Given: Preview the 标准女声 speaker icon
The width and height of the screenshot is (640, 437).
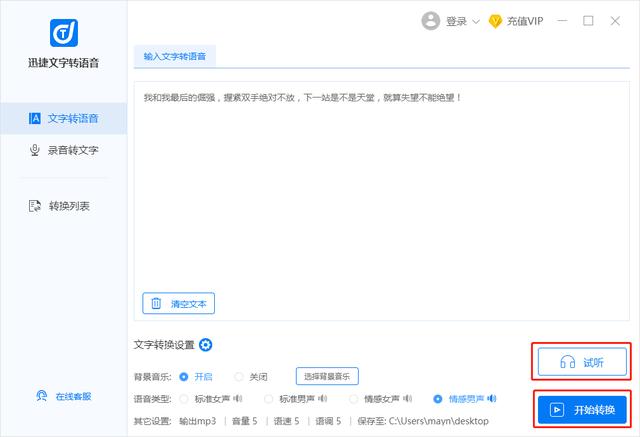Looking at the screenshot, I should [238, 399].
